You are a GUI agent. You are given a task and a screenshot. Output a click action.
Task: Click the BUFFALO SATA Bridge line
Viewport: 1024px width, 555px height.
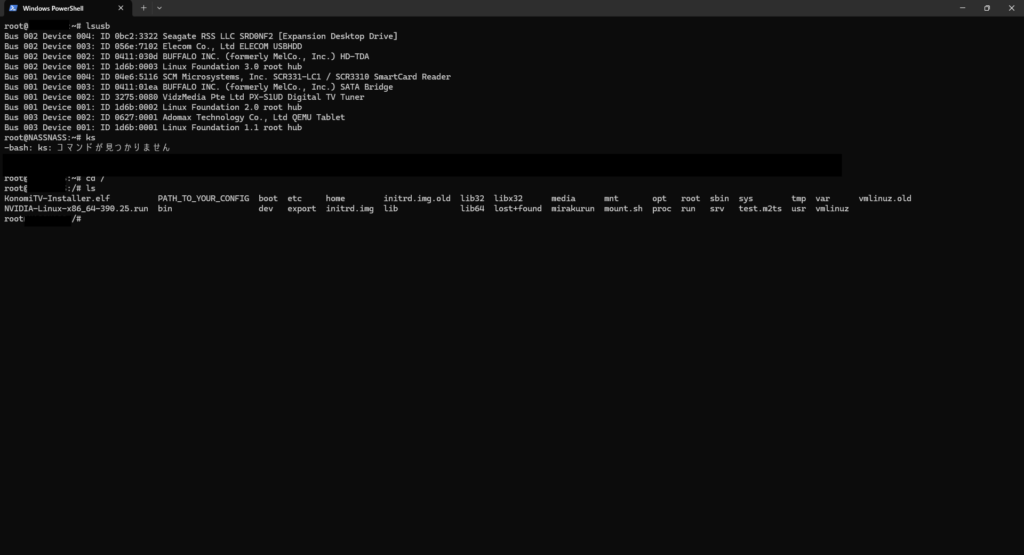199,87
